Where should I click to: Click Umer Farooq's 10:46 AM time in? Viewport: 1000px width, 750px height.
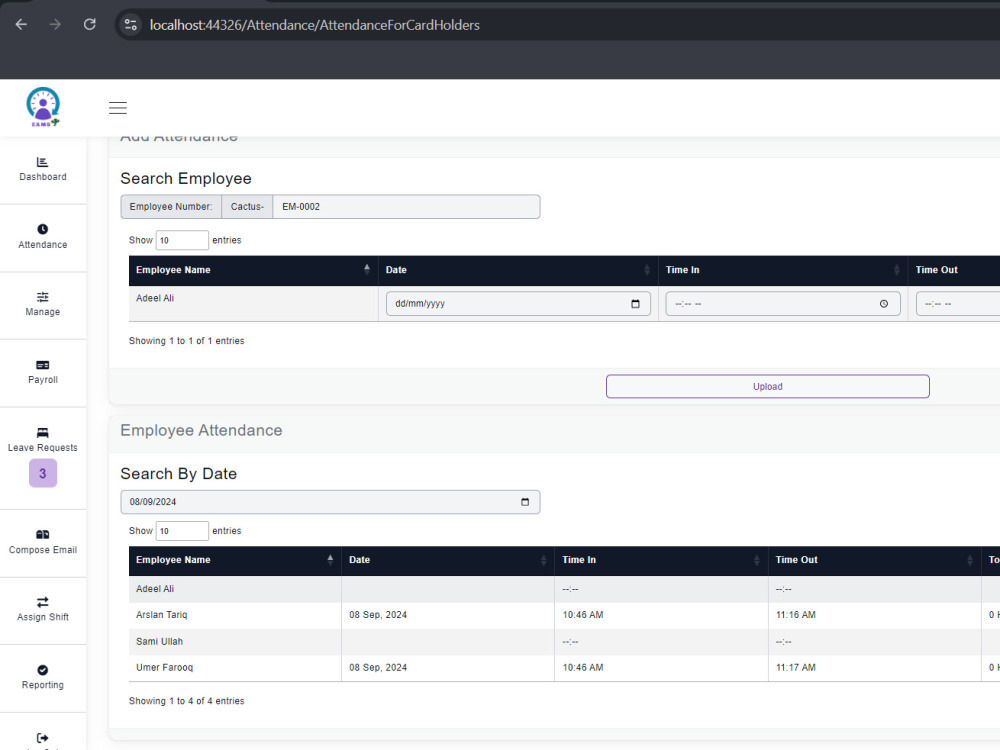tap(583, 668)
